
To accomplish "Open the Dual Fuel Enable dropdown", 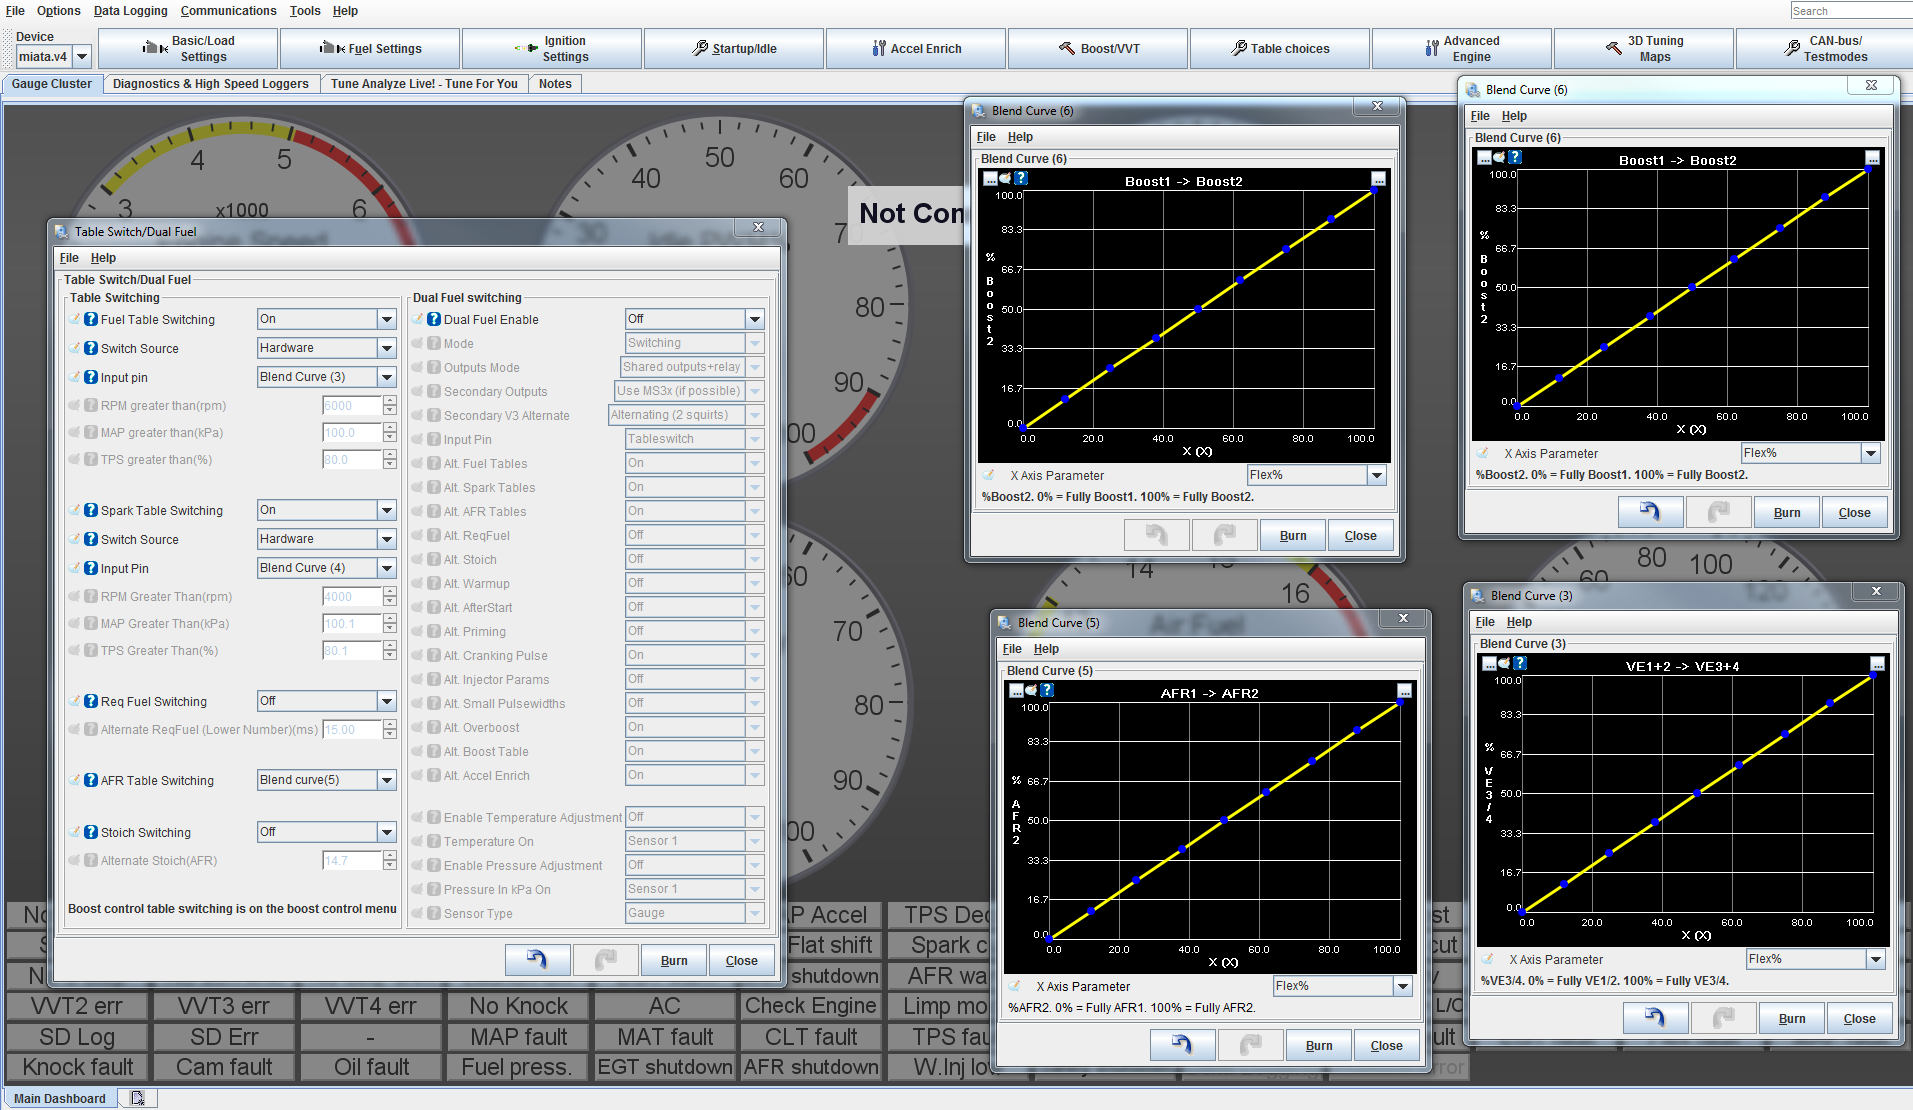I will click(x=754, y=319).
